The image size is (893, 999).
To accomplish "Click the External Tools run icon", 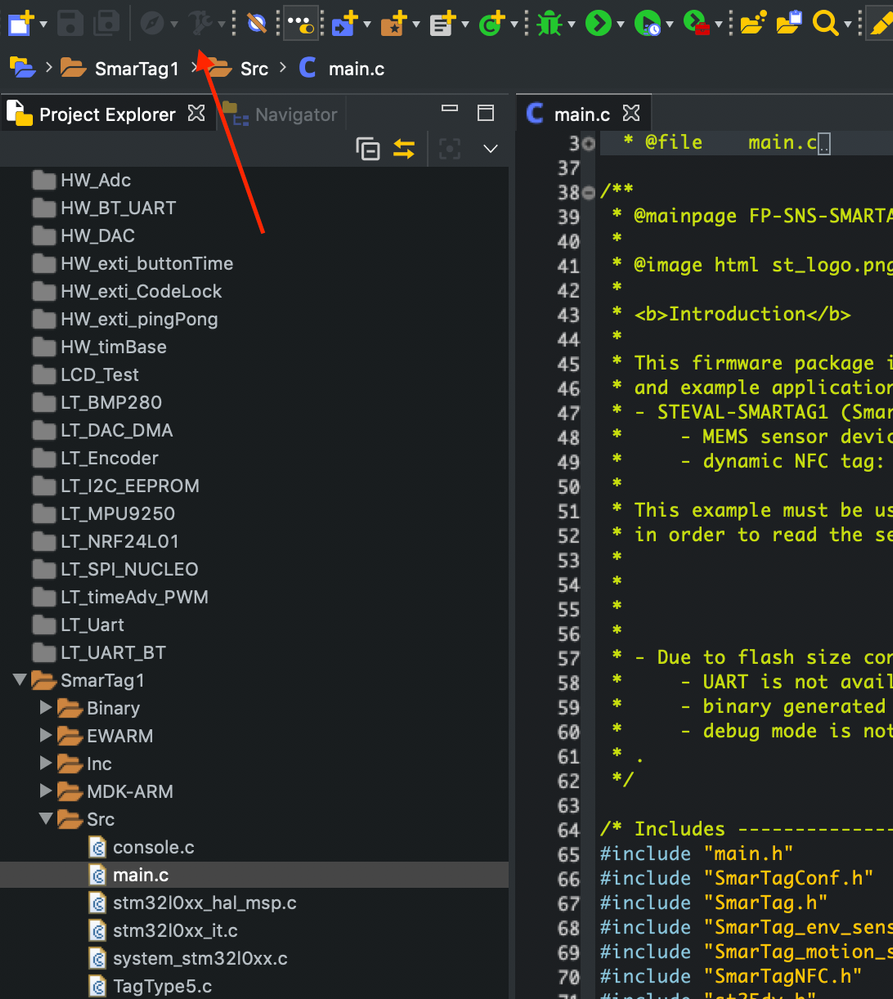I will (x=696, y=24).
